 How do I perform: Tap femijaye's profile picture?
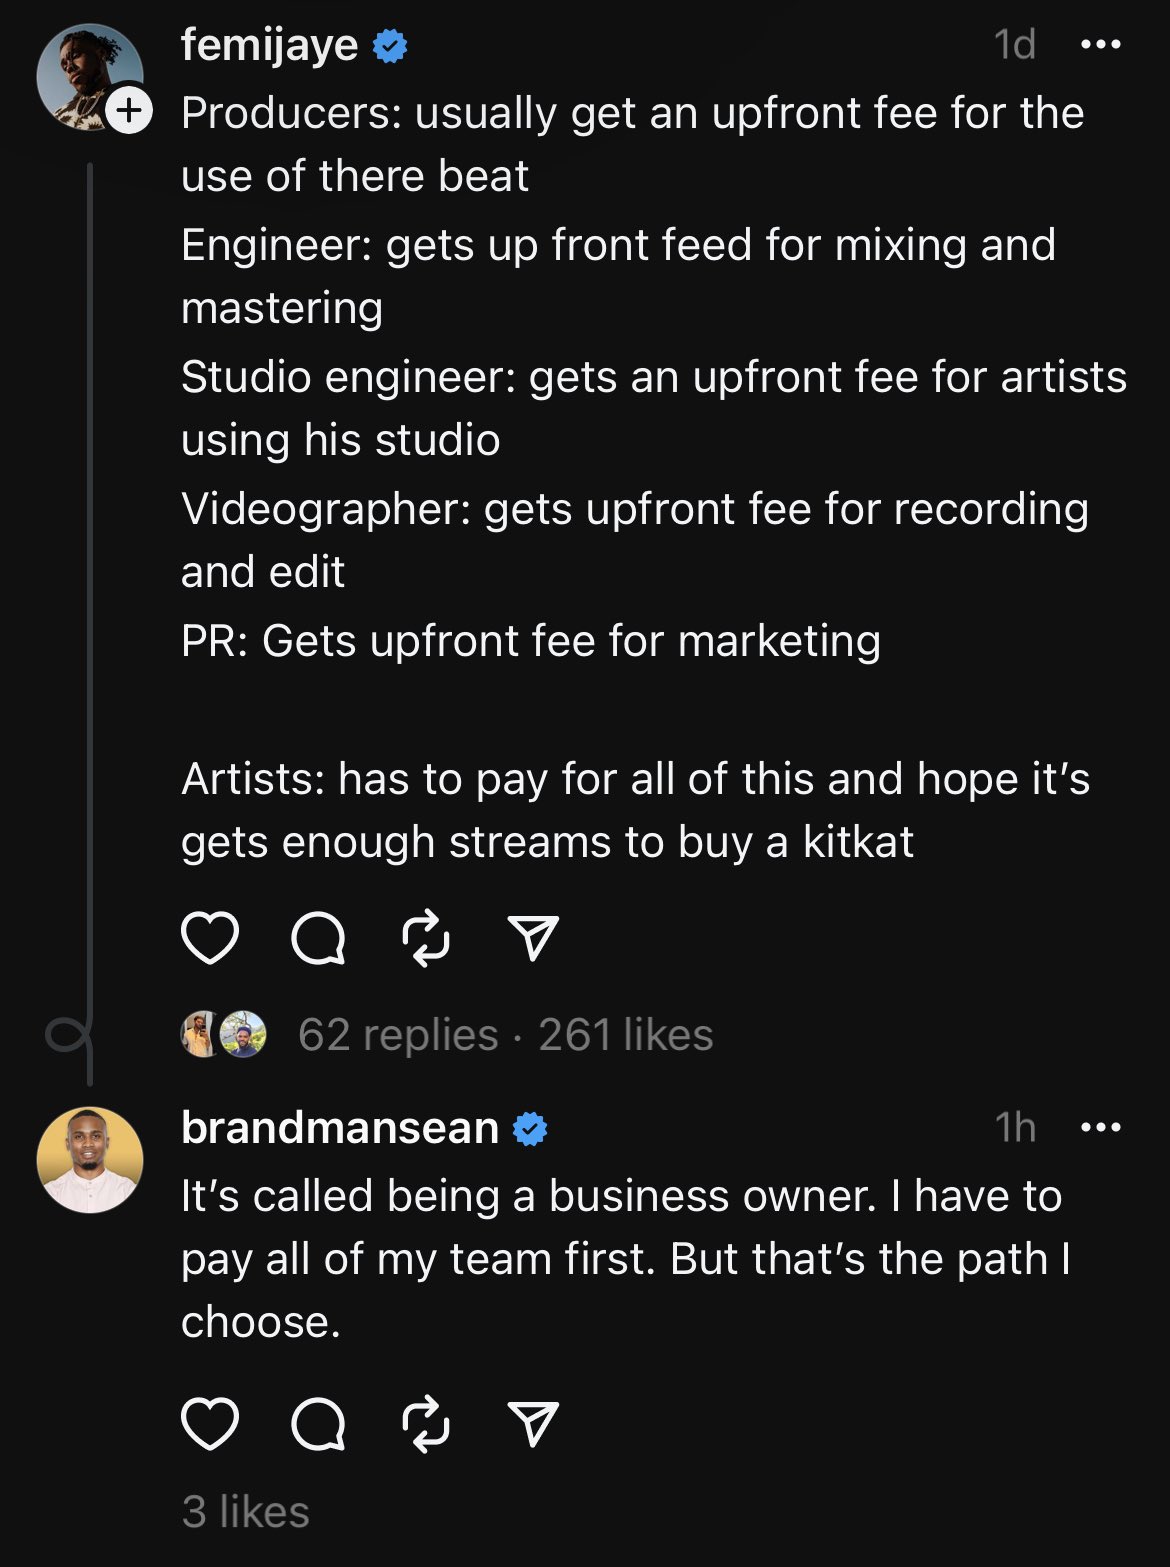pos(88,77)
